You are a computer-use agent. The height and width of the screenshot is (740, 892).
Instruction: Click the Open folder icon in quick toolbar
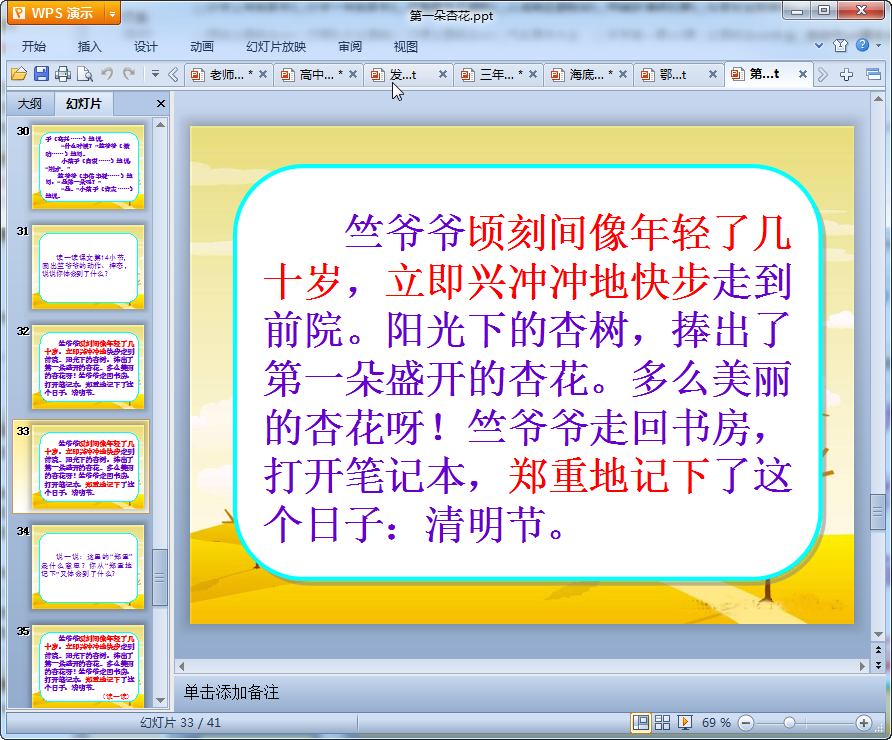point(18,74)
